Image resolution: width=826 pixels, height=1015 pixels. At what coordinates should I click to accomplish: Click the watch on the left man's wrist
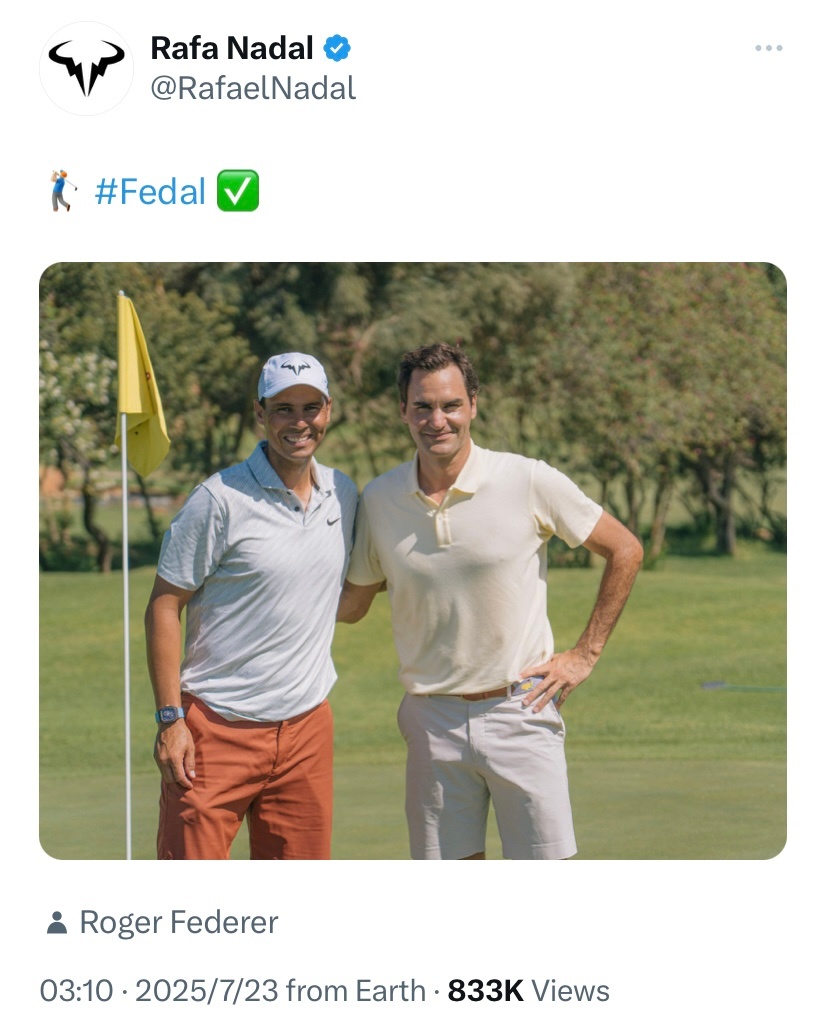pos(170,715)
